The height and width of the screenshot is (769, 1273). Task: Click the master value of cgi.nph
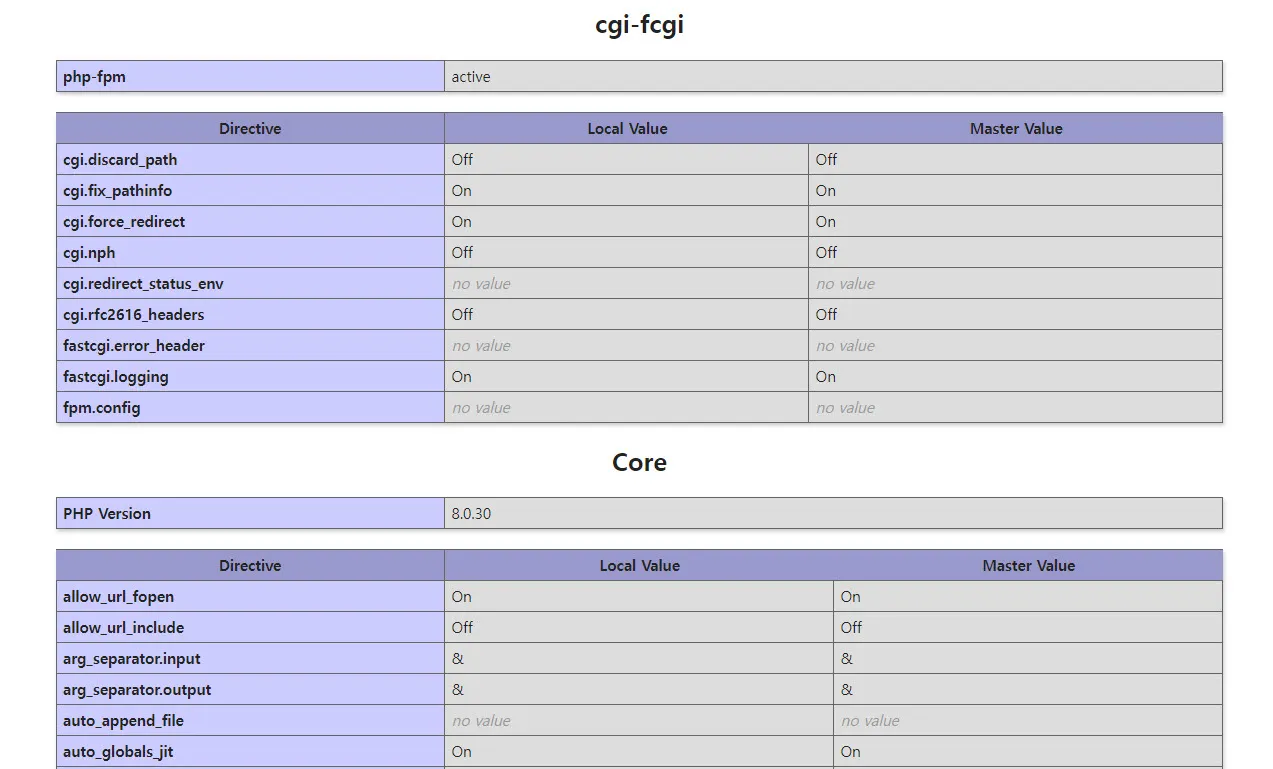(826, 253)
